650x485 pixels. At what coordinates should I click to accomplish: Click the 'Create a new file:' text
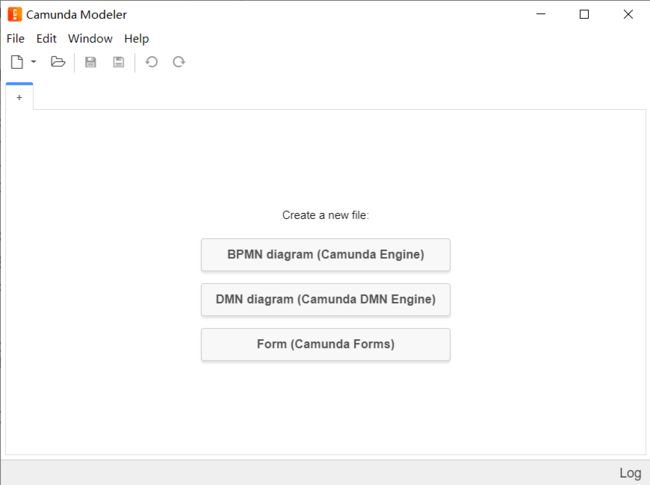(325, 215)
